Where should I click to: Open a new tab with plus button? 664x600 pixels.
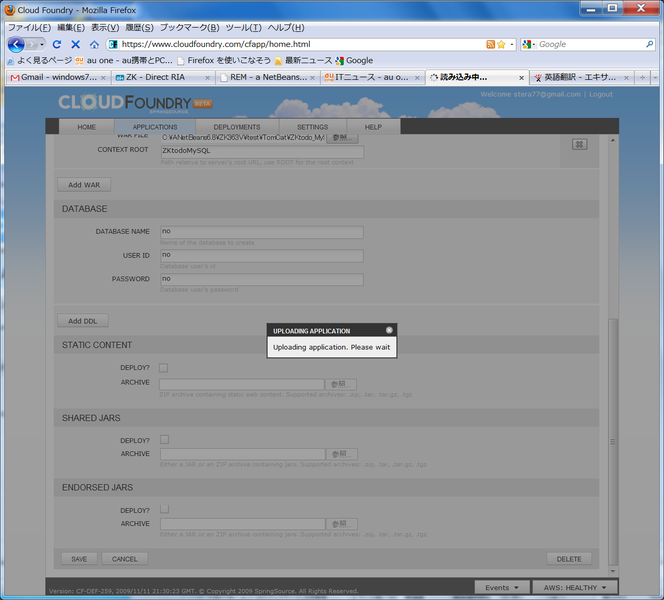[642, 78]
